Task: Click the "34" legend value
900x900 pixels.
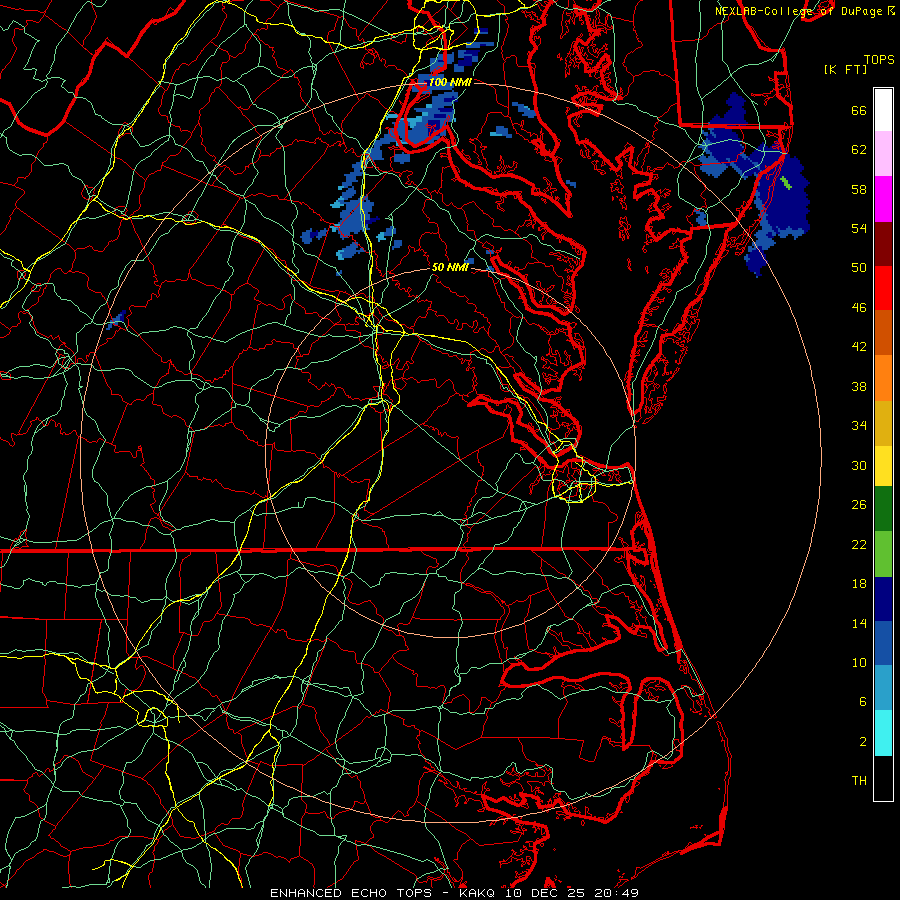Action: coord(859,425)
